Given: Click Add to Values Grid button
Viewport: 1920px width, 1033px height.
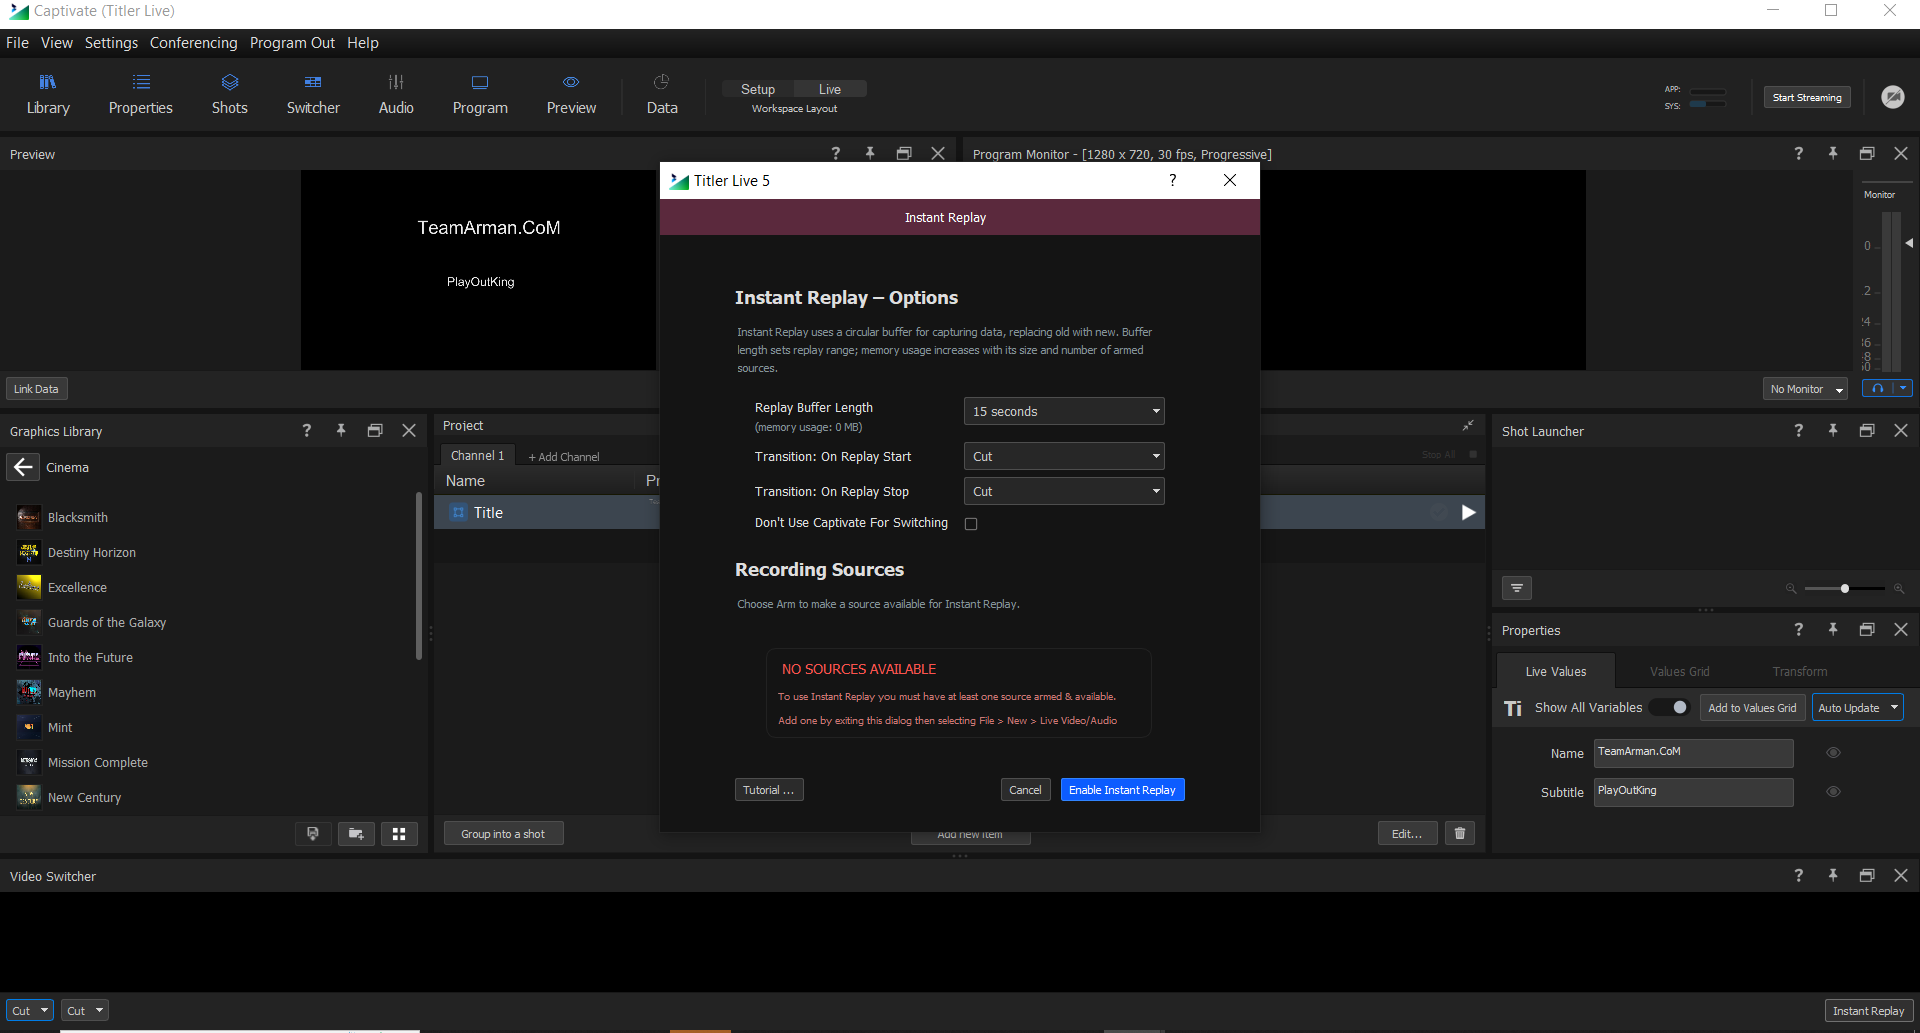Looking at the screenshot, I should 1752,707.
